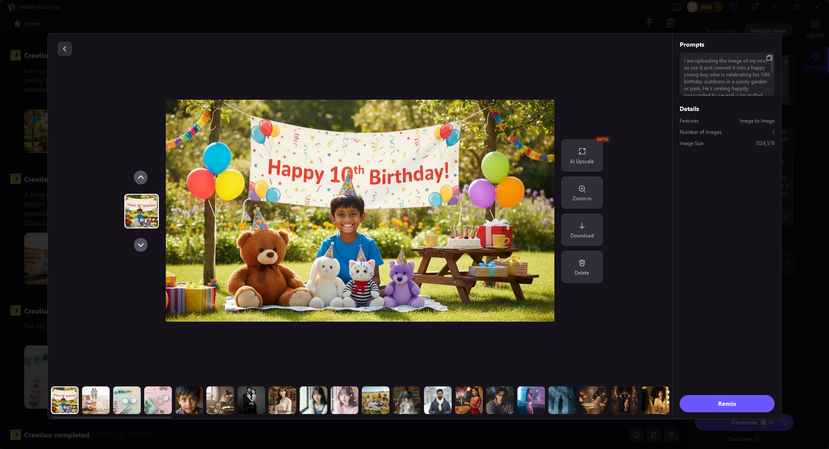Click the prompt box scrollbar
829x449 pixels.
point(773,66)
